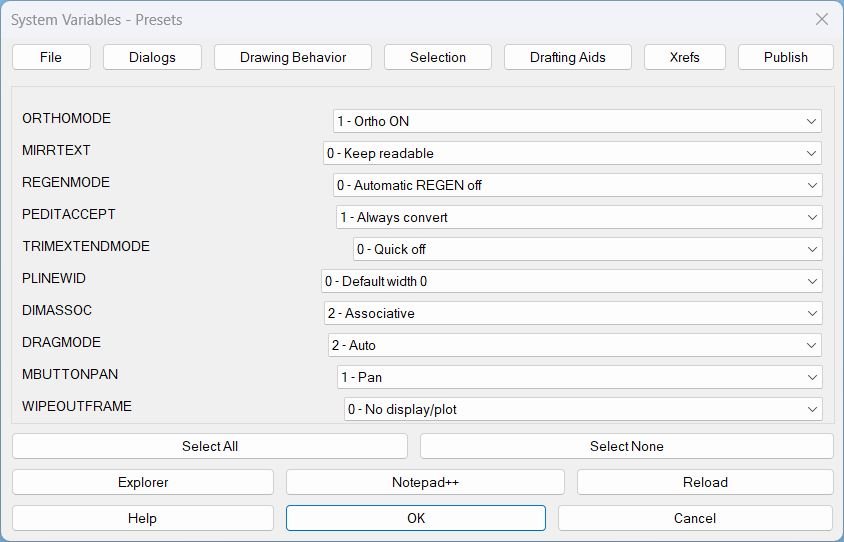Open presets in Notepad++
The height and width of the screenshot is (542, 844).
click(x=425, y=482)
